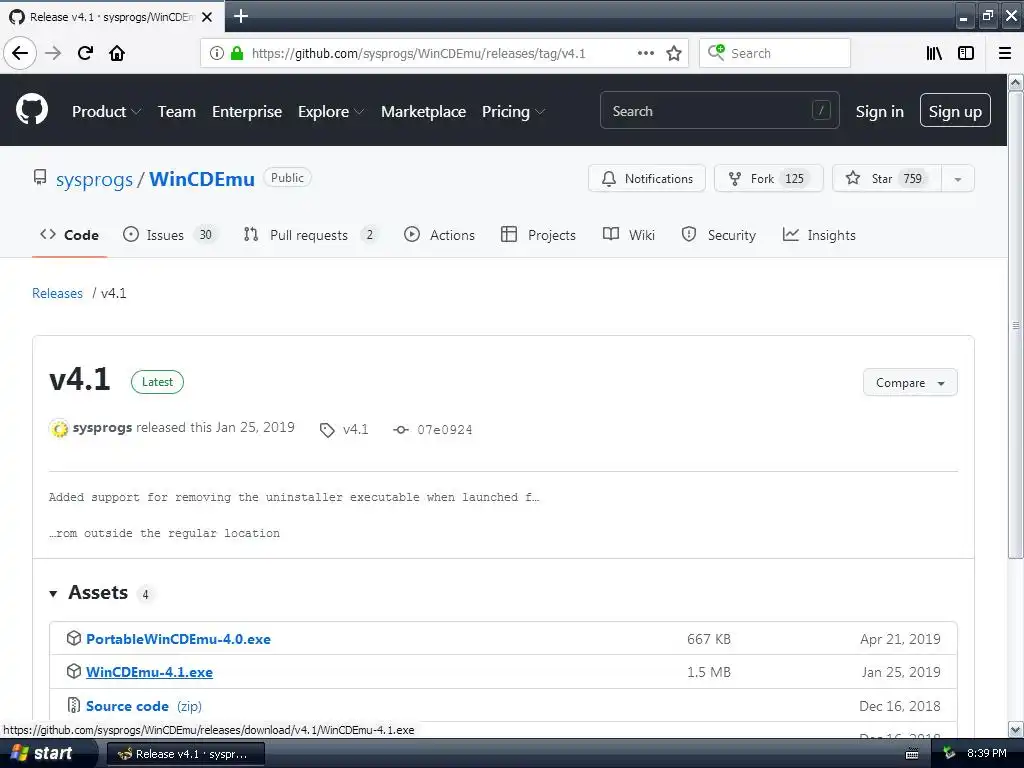This screenshot has height=768, width=1024.
Task: Toggle the browser sidebar icon
Action: [966, 53]
